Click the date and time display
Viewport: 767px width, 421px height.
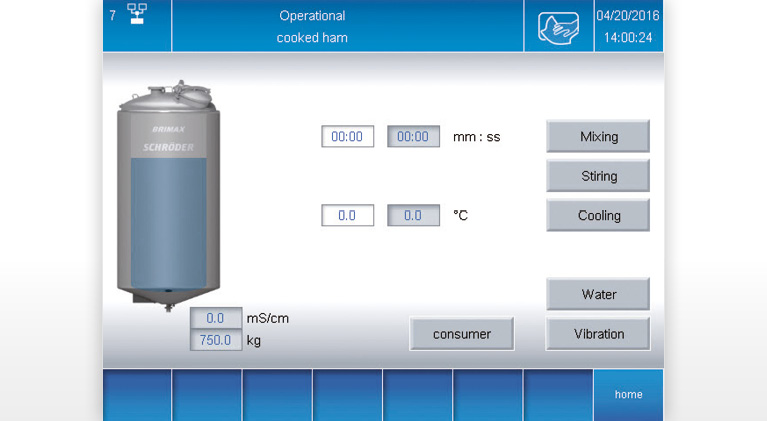tap(628, 26)
